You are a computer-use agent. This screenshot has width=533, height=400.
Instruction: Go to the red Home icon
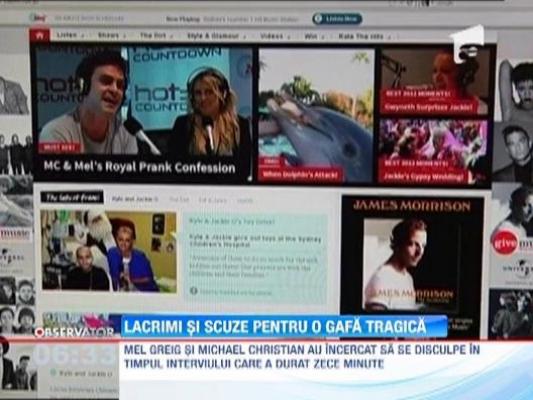point(40,35)
